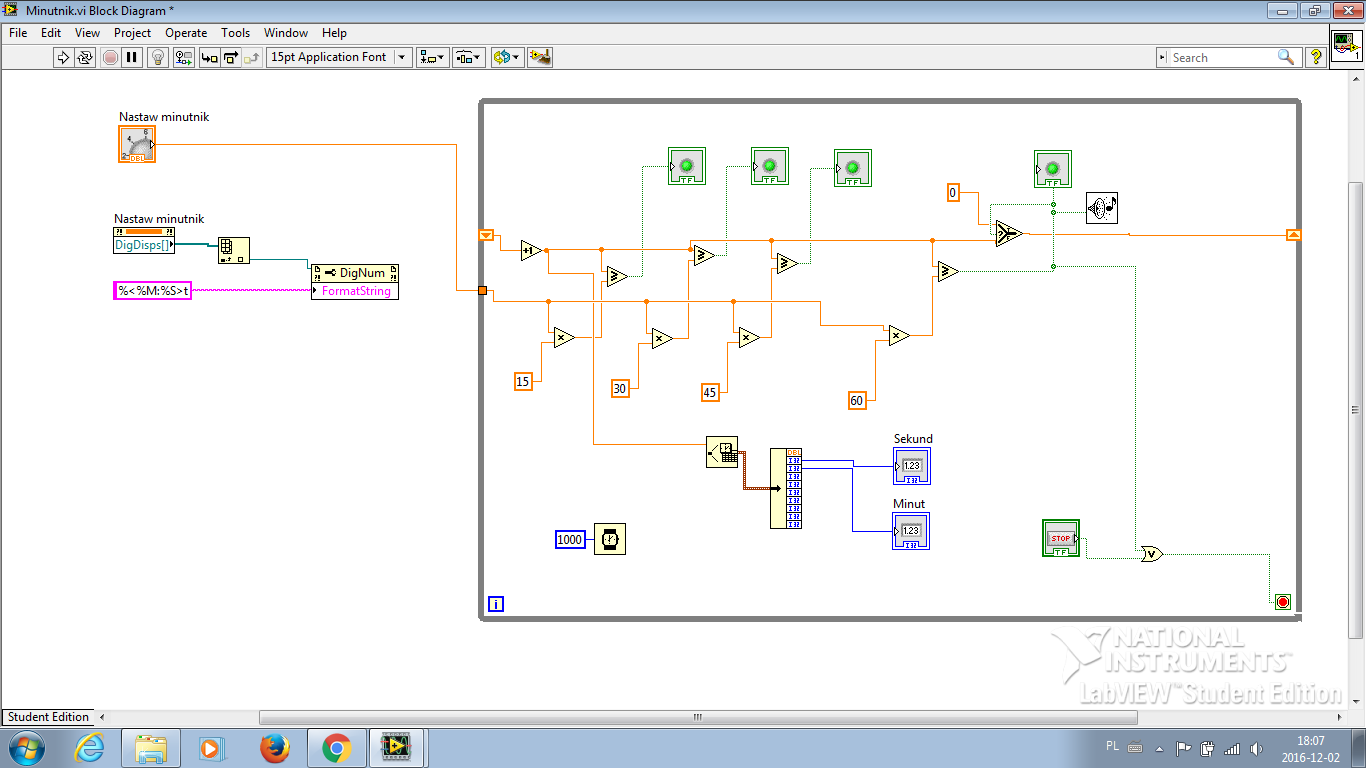Click the FormatString property row
The width and height of the screenshot is (1366, 768).
[x=355, y=291]
